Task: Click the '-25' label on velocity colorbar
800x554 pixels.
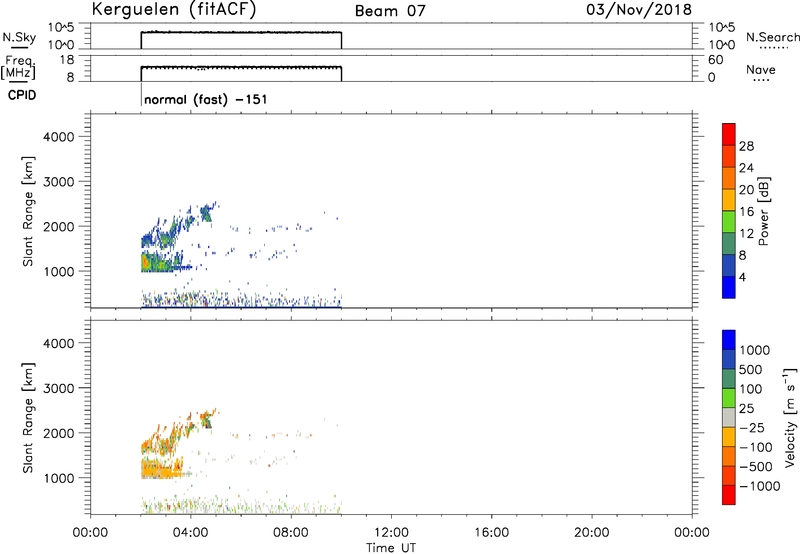Action: coord(752,428)
